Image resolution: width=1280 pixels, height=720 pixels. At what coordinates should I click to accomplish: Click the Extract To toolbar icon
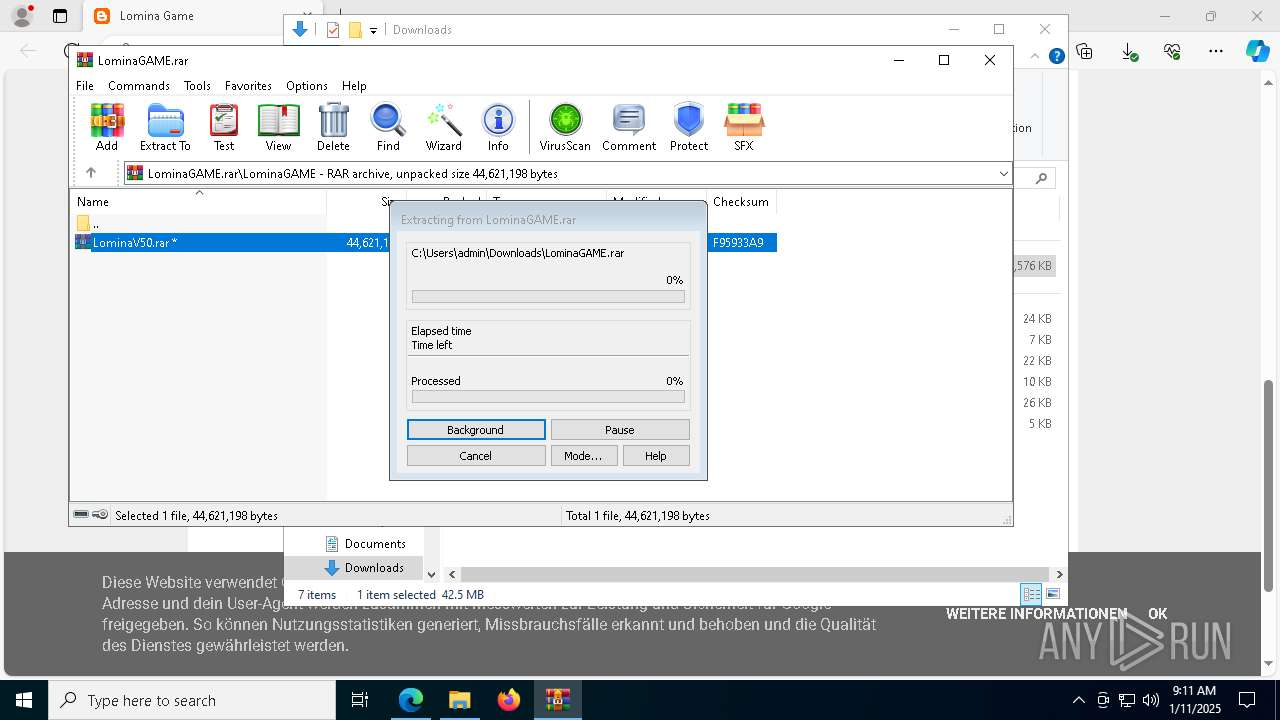(x=165, y=126)
